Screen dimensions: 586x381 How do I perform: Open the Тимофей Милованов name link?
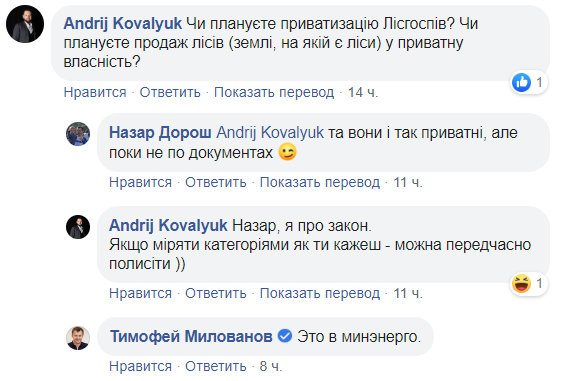pyautogui.click(x=191, y=337)
